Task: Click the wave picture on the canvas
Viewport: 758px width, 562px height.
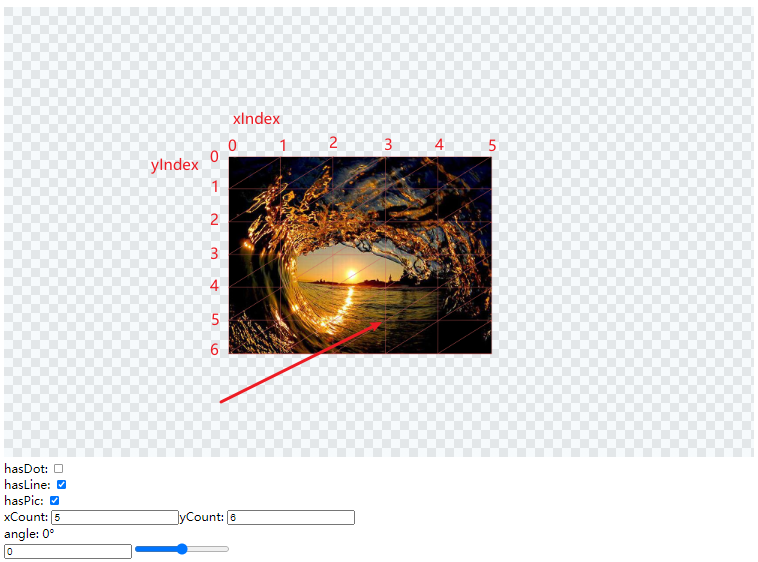Action: click(360, 255)
